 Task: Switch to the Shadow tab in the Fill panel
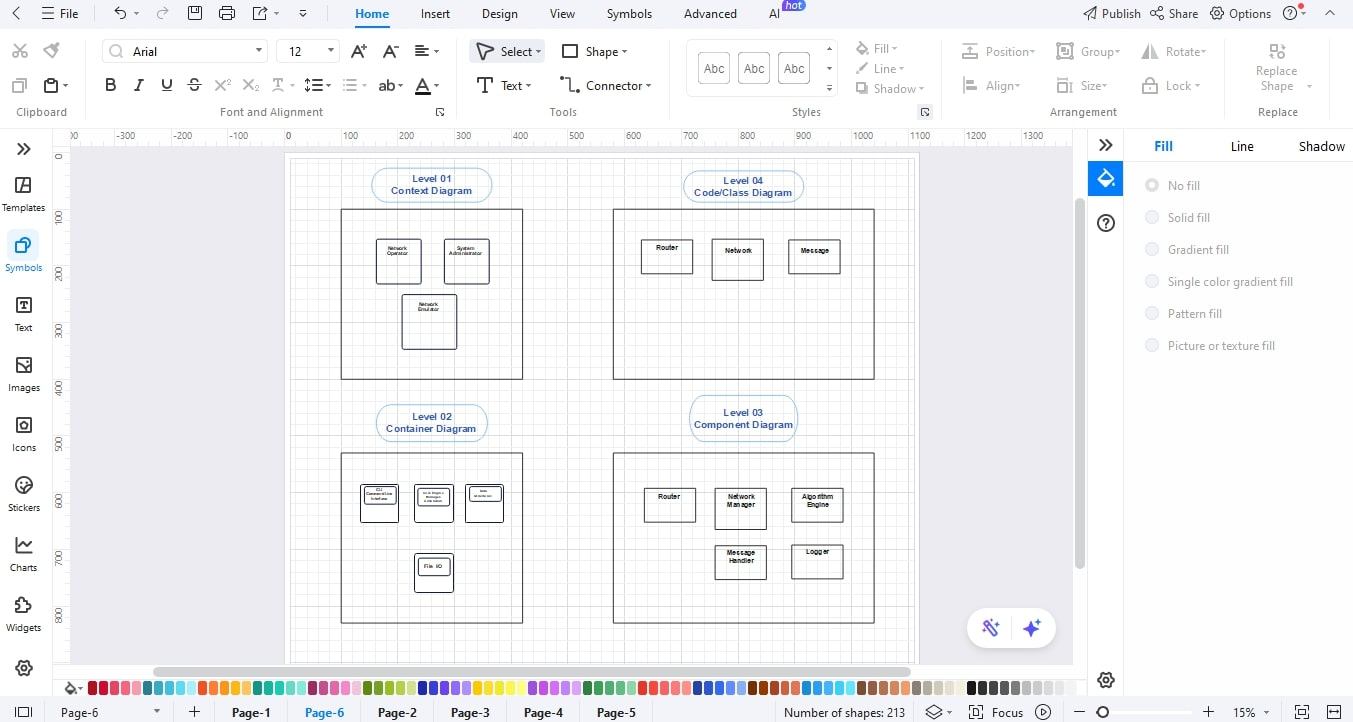click(x=1320, y=145)
